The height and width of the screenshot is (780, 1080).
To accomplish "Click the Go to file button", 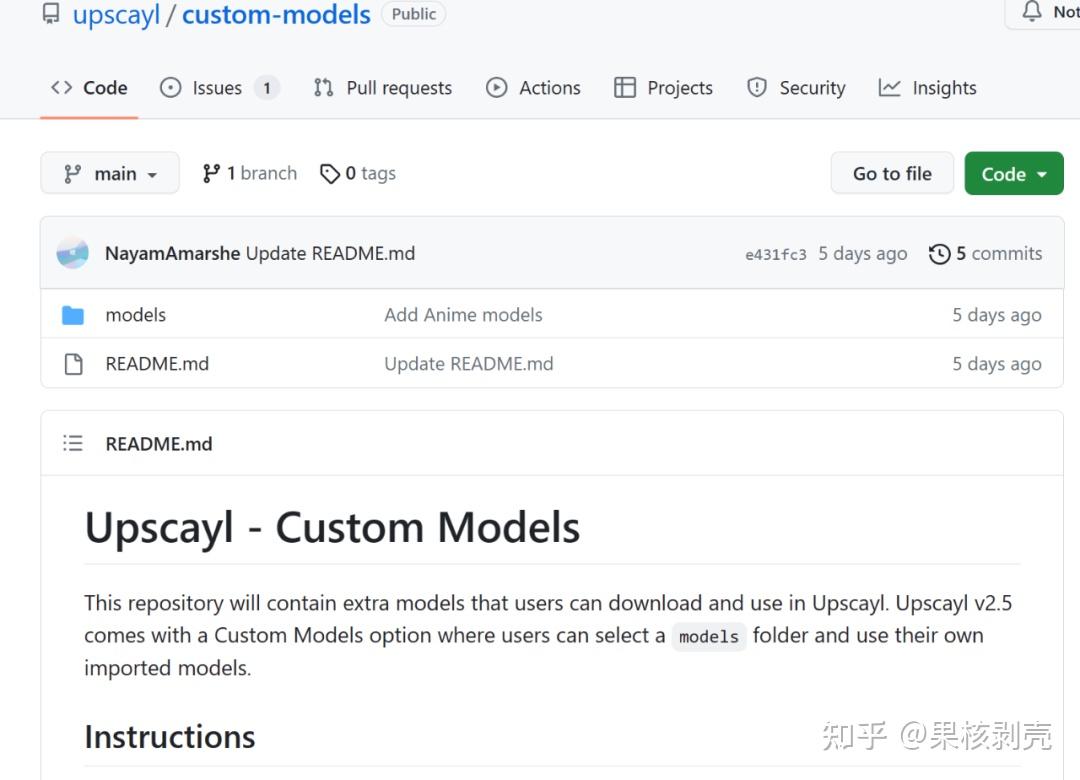I will (891, 172).
